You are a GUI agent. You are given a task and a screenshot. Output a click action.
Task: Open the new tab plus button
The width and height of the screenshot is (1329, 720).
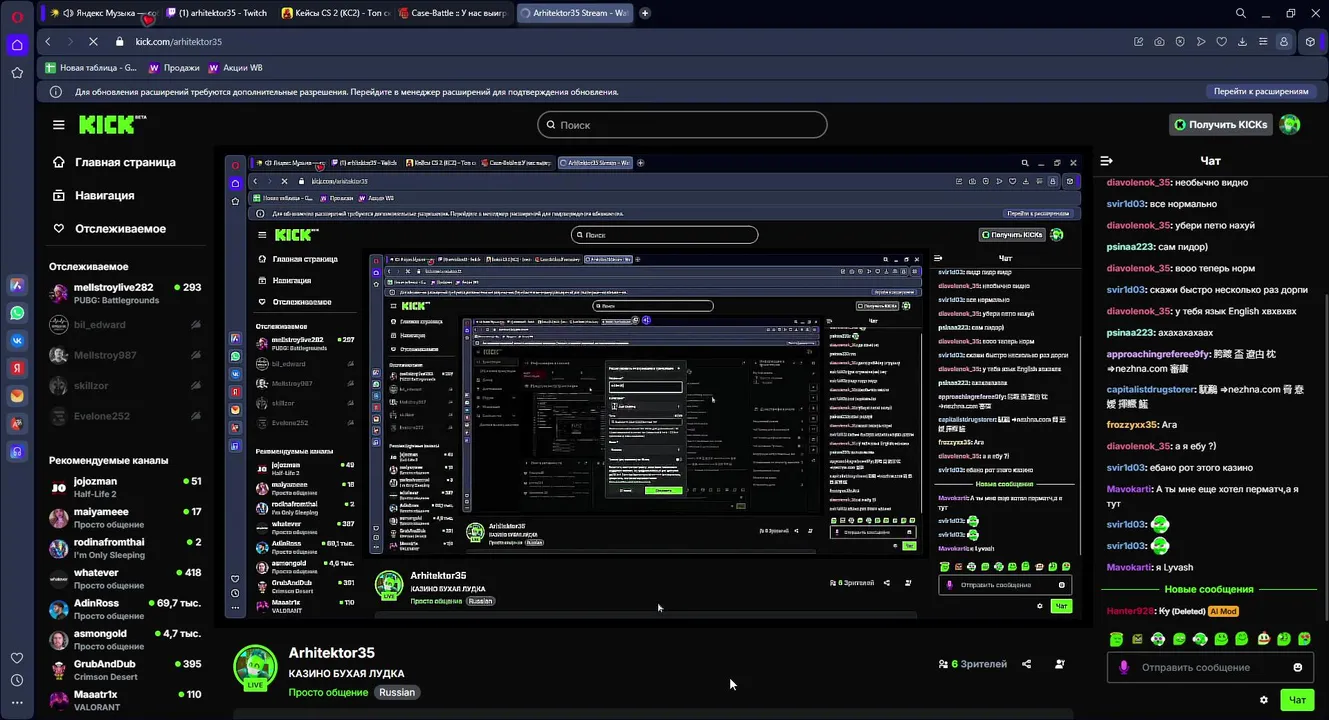point(645,13)
